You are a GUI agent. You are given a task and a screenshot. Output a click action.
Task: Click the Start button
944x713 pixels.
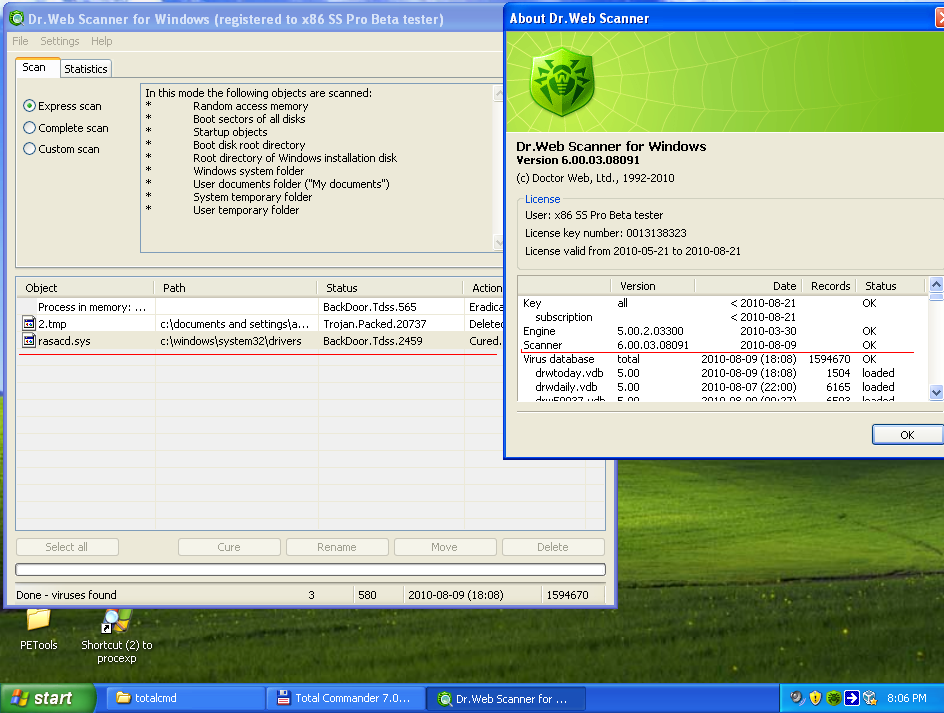pyautogui.click(x=48, y=698)
